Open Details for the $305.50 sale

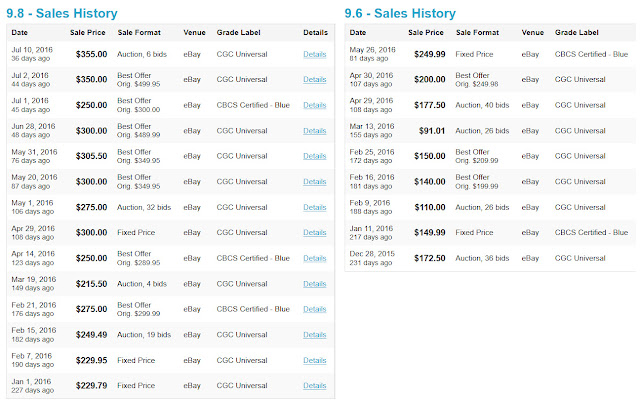[x=315, y=156]
